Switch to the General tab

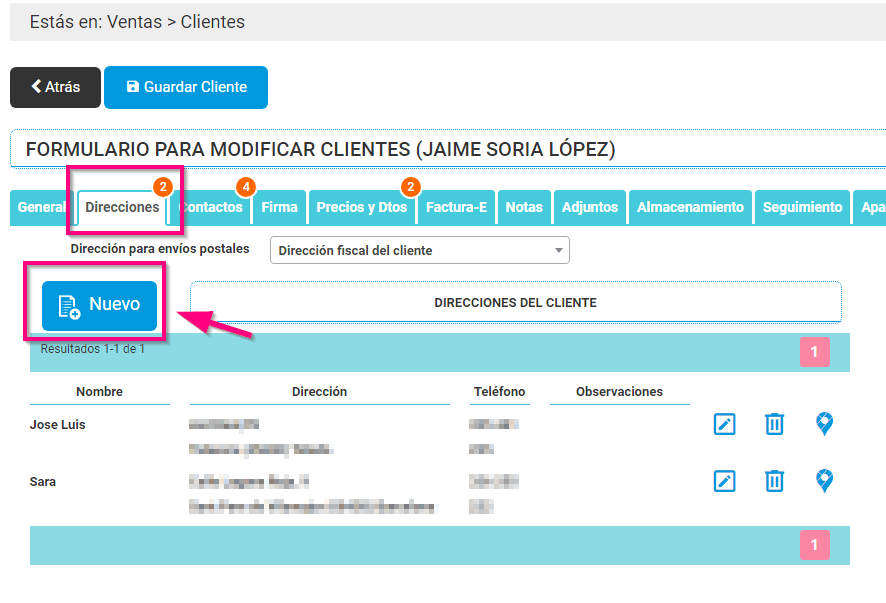(x=41, y=207)
